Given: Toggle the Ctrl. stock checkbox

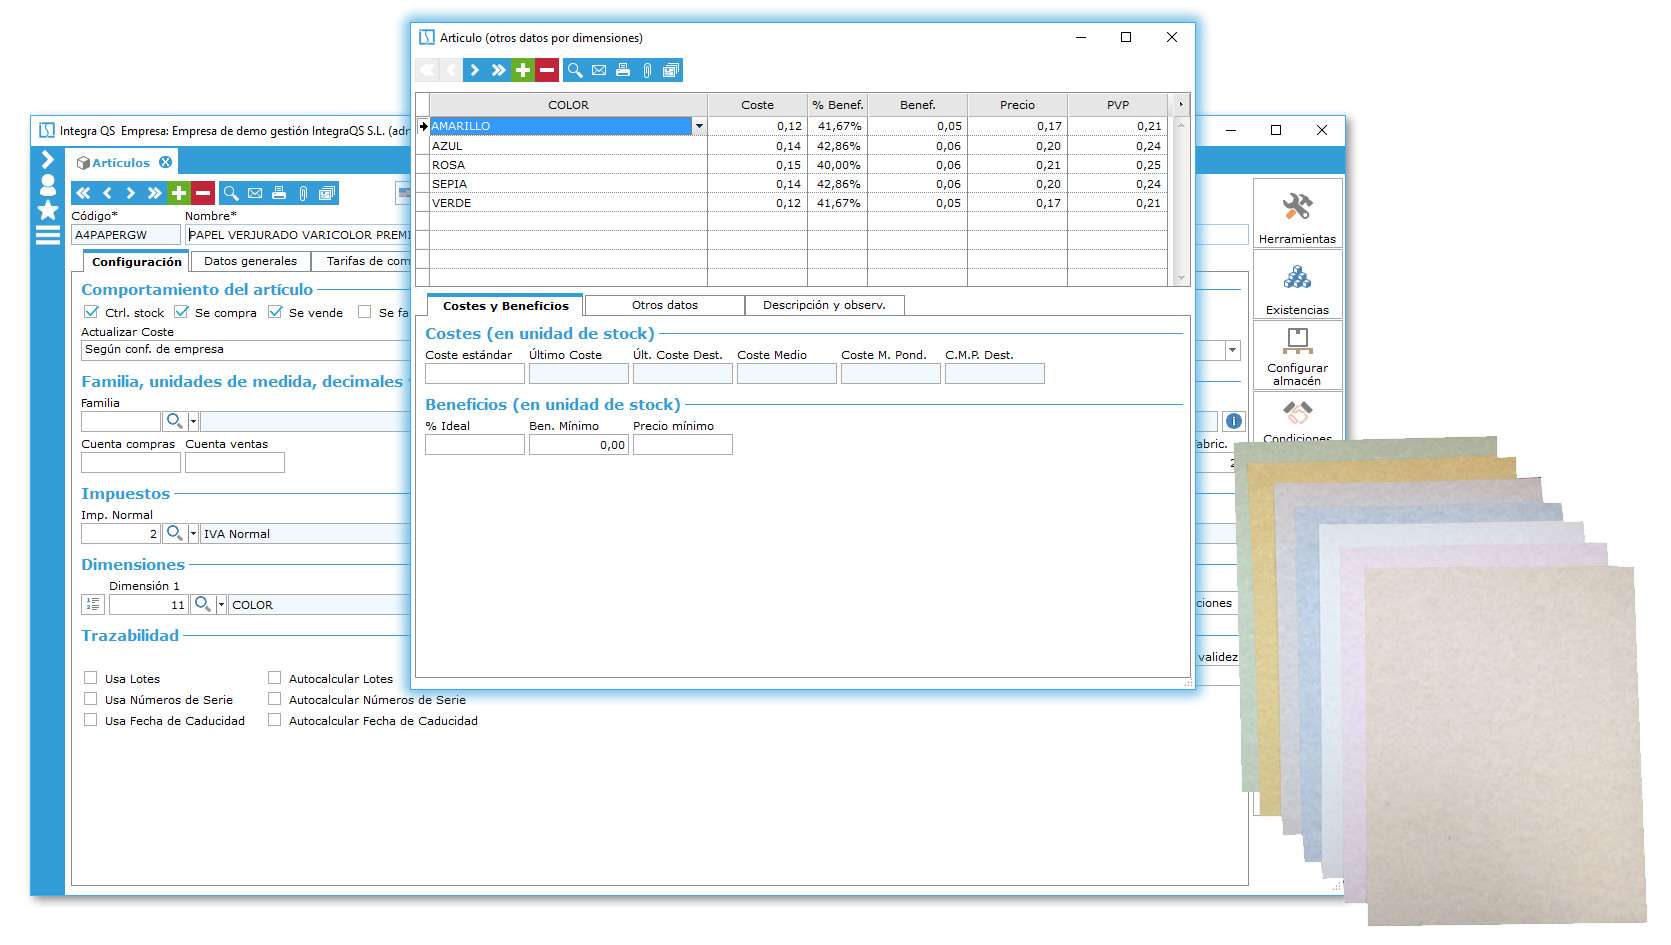Looking at the screenshot, I should tap(91, 312).
